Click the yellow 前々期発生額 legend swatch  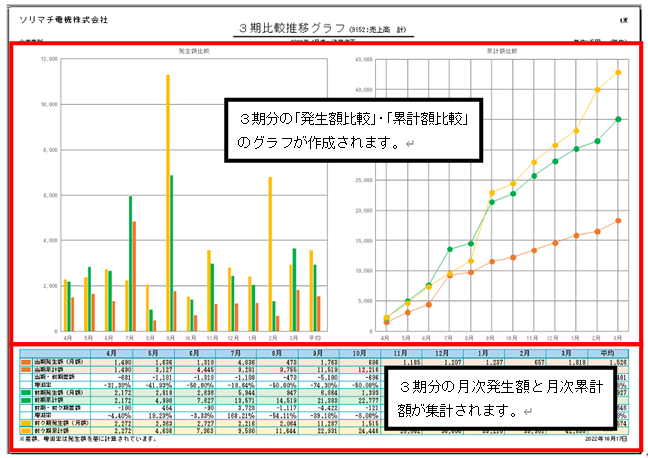coord(26,423)
